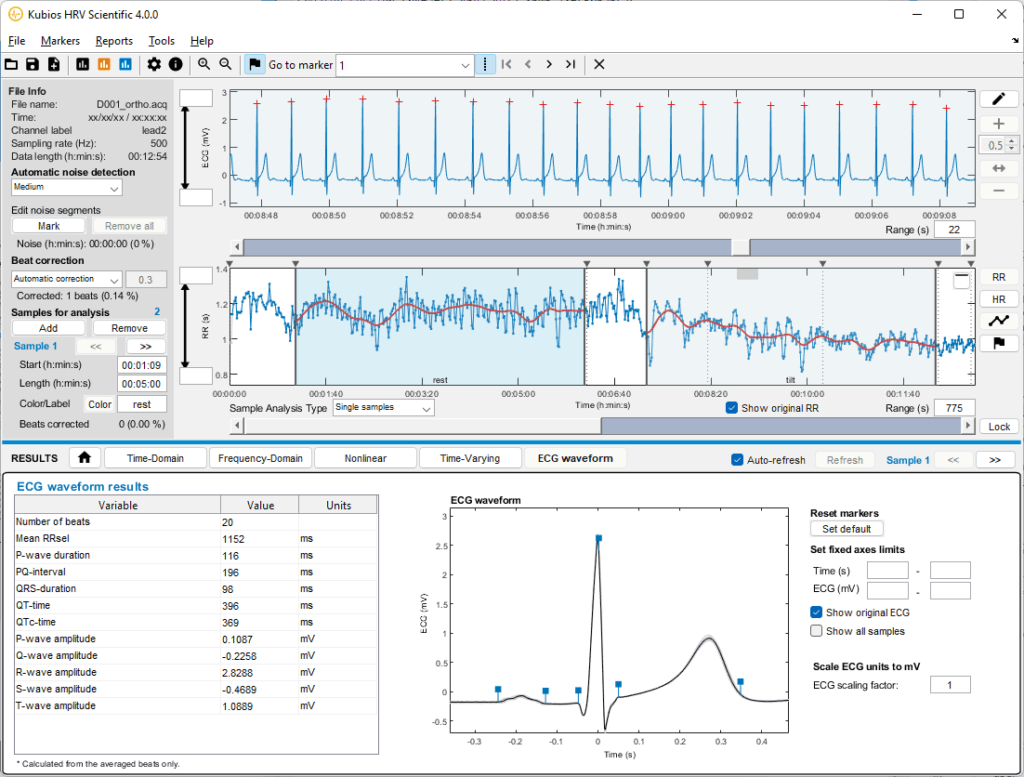Click the add new file icon
The width and height of the screenshot is (1024, 777).
click(x=54, y=64)
